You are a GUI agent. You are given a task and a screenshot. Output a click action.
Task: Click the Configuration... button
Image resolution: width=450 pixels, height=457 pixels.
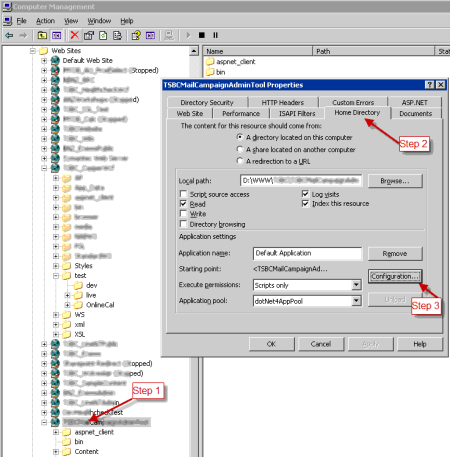pos(395,276)
